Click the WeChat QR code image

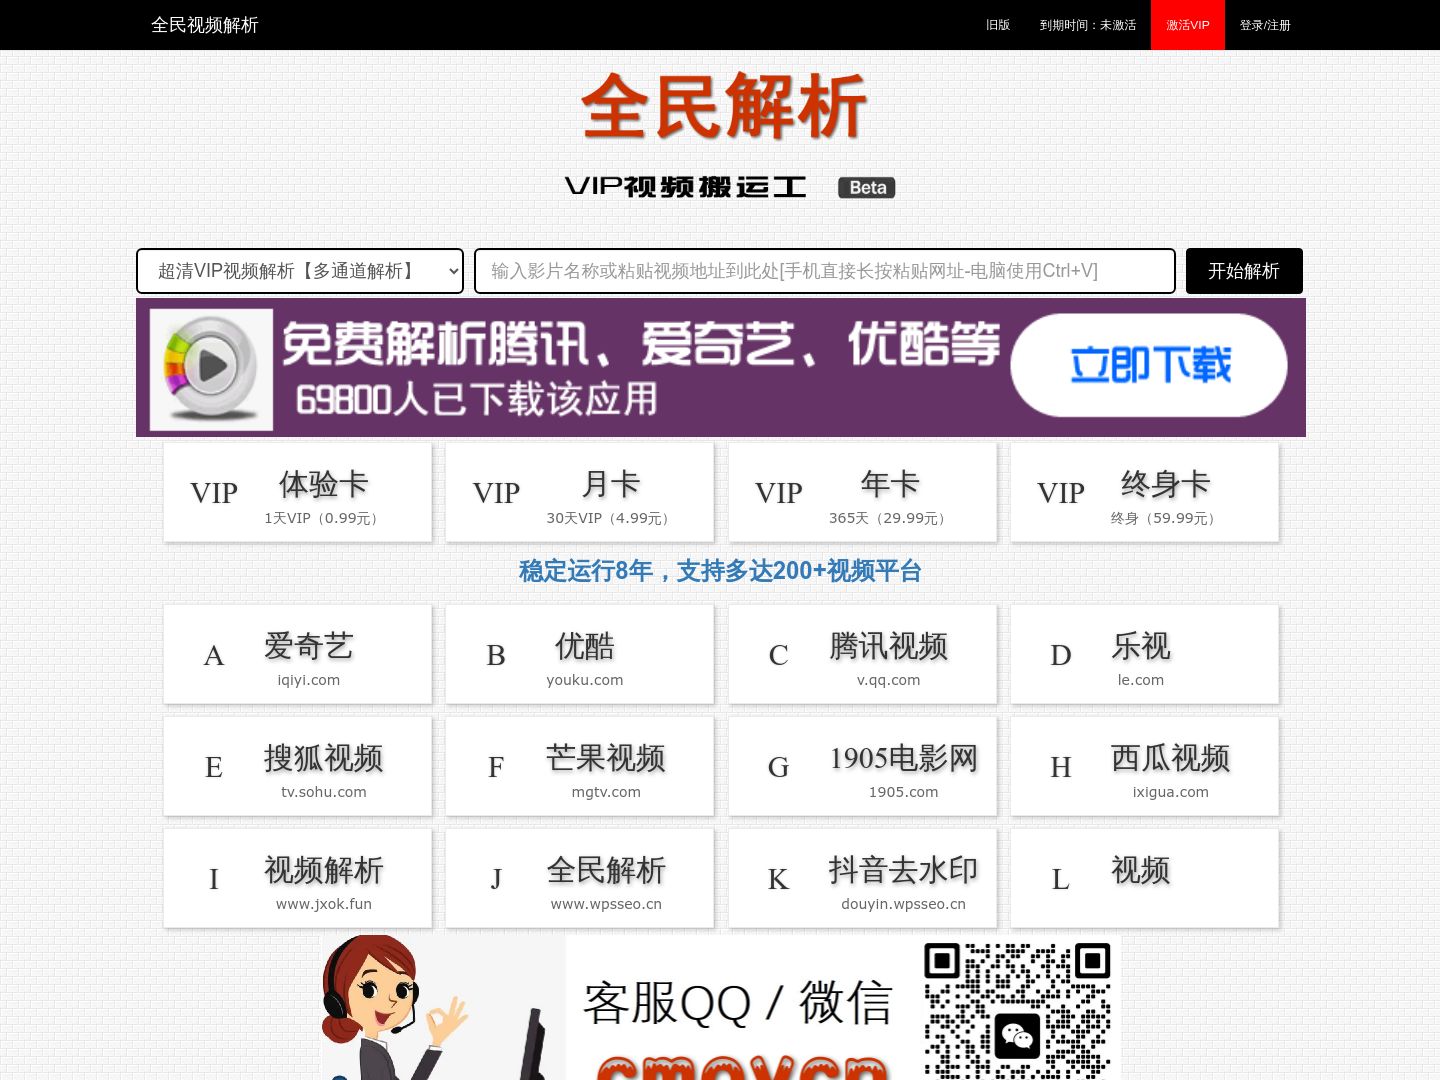[1017, 1010]
